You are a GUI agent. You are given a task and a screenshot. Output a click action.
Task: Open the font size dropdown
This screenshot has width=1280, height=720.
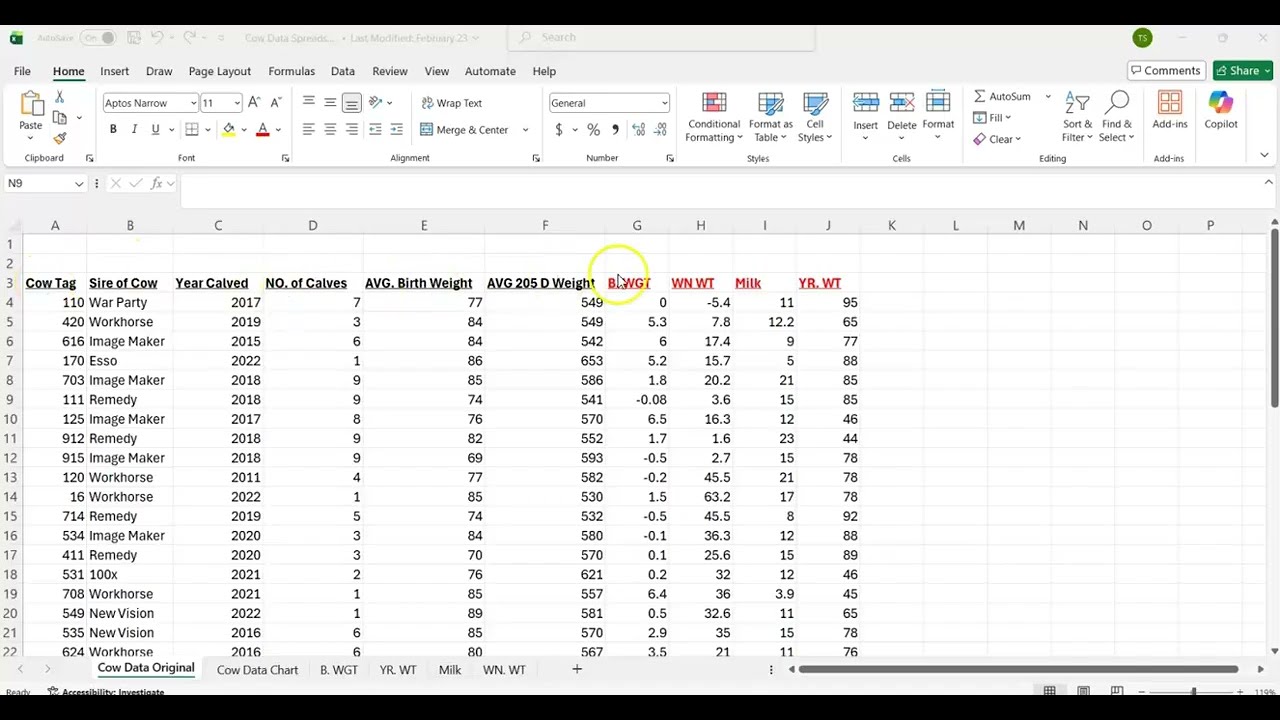(237, 103)
